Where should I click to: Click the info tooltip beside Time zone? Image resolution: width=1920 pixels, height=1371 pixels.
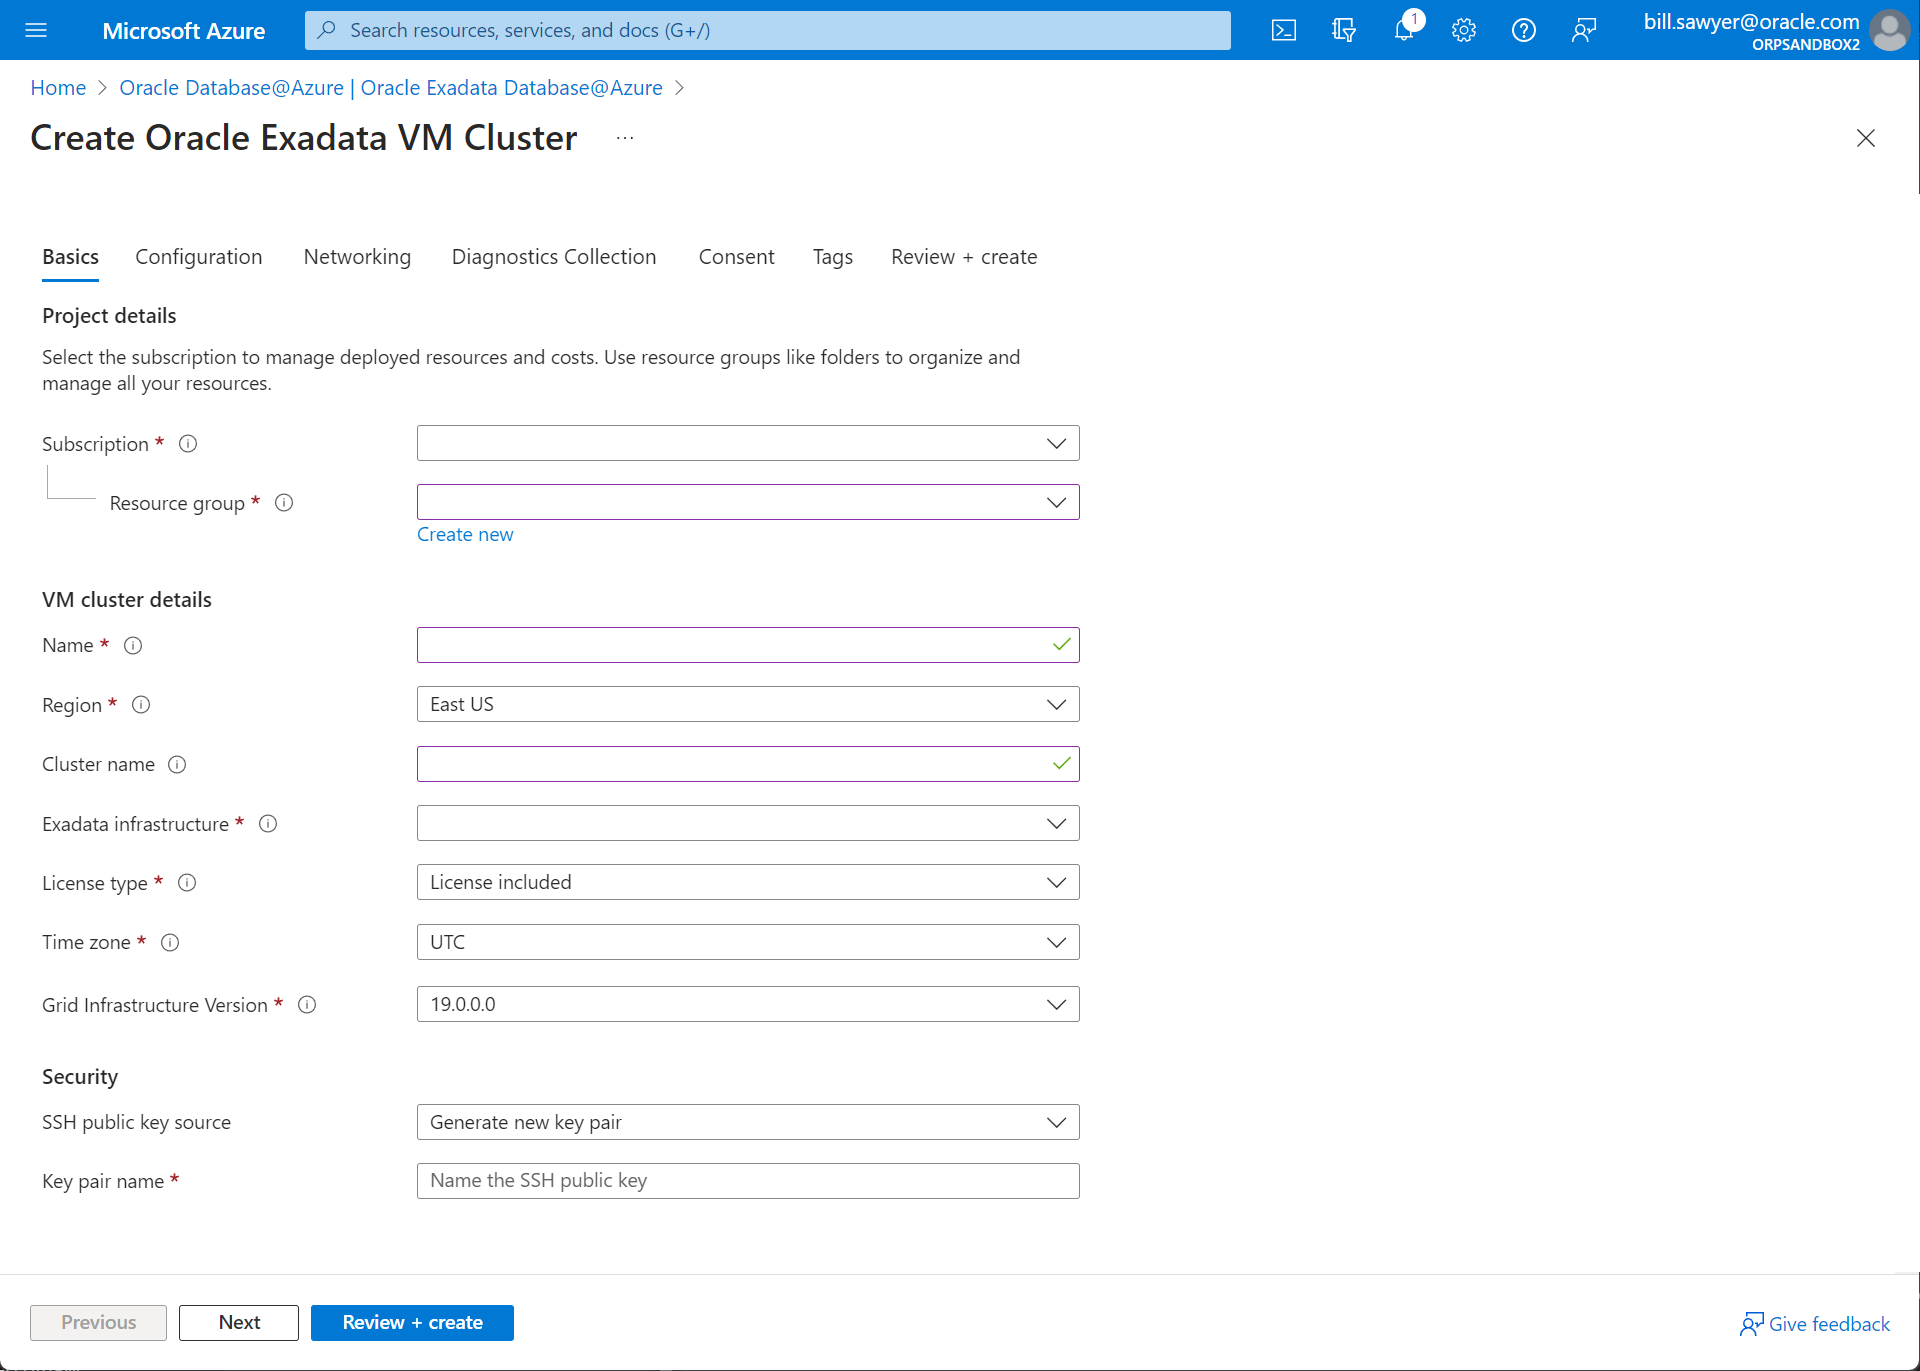pos(170,942)
